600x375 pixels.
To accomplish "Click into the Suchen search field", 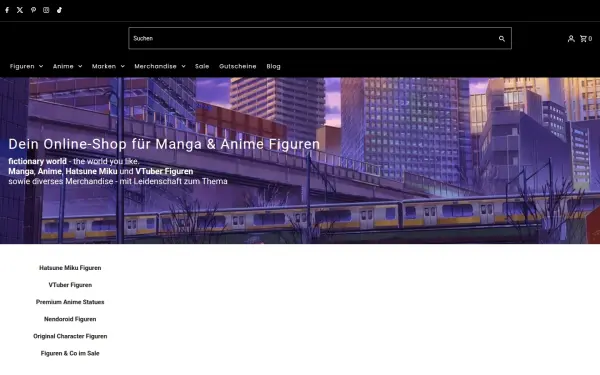I will tap(314, 38).
